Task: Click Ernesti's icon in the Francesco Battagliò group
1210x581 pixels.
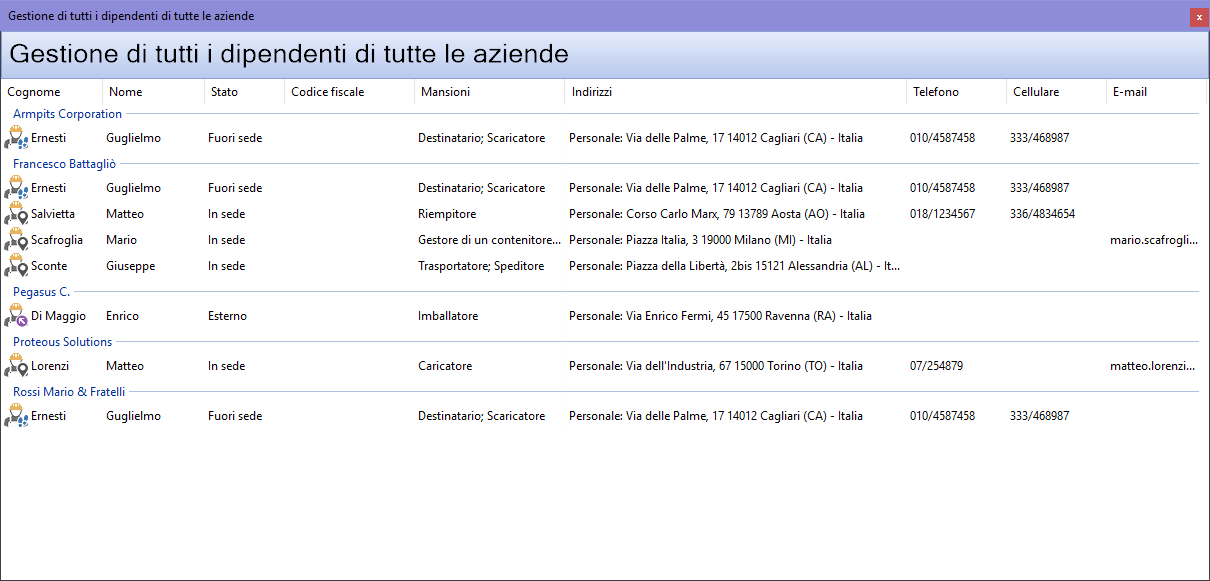Action: tap(16, 188)
